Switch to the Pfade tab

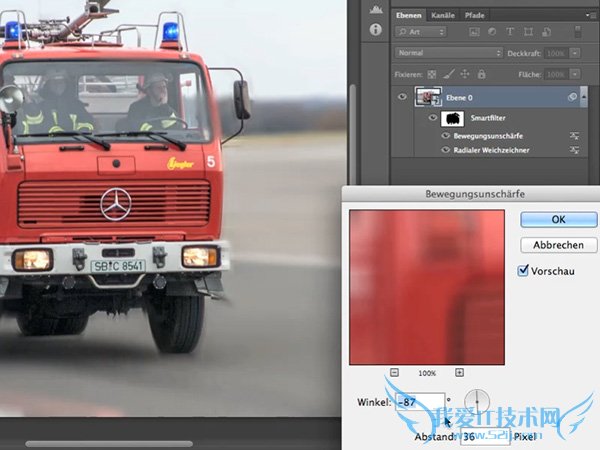(x=474, y=15)
